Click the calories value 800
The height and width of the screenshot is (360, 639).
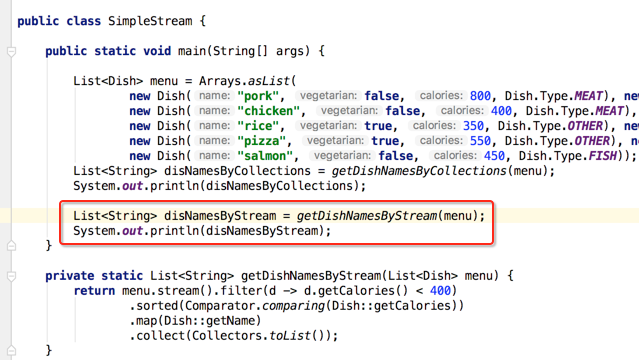[x=480, y=96]
